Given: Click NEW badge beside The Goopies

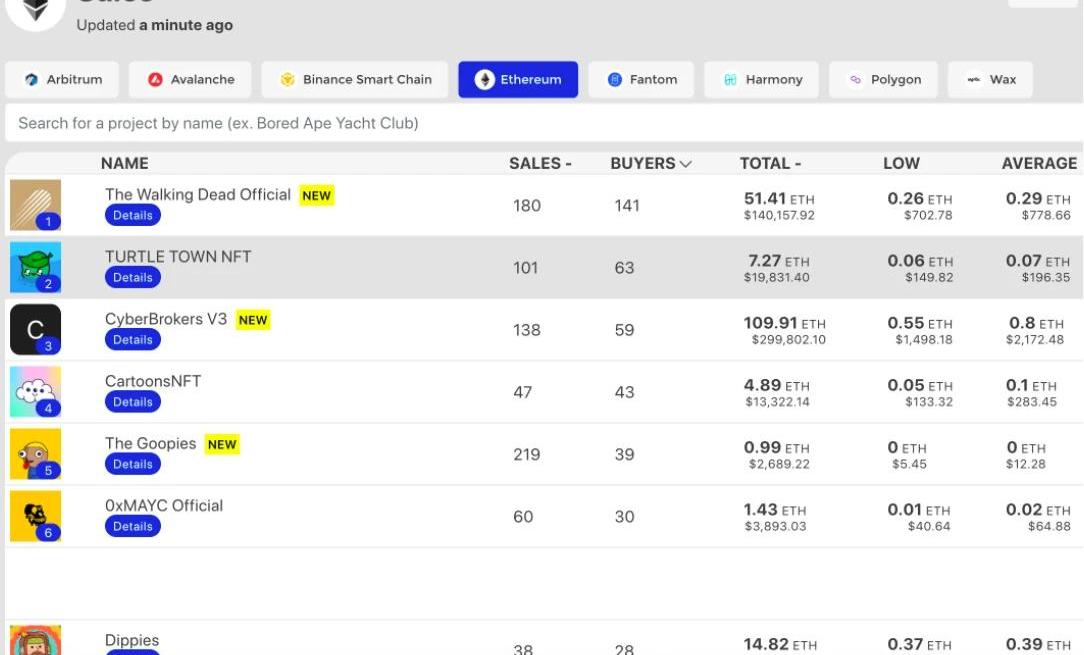Looking at the screenshot, I should (222, 445).
